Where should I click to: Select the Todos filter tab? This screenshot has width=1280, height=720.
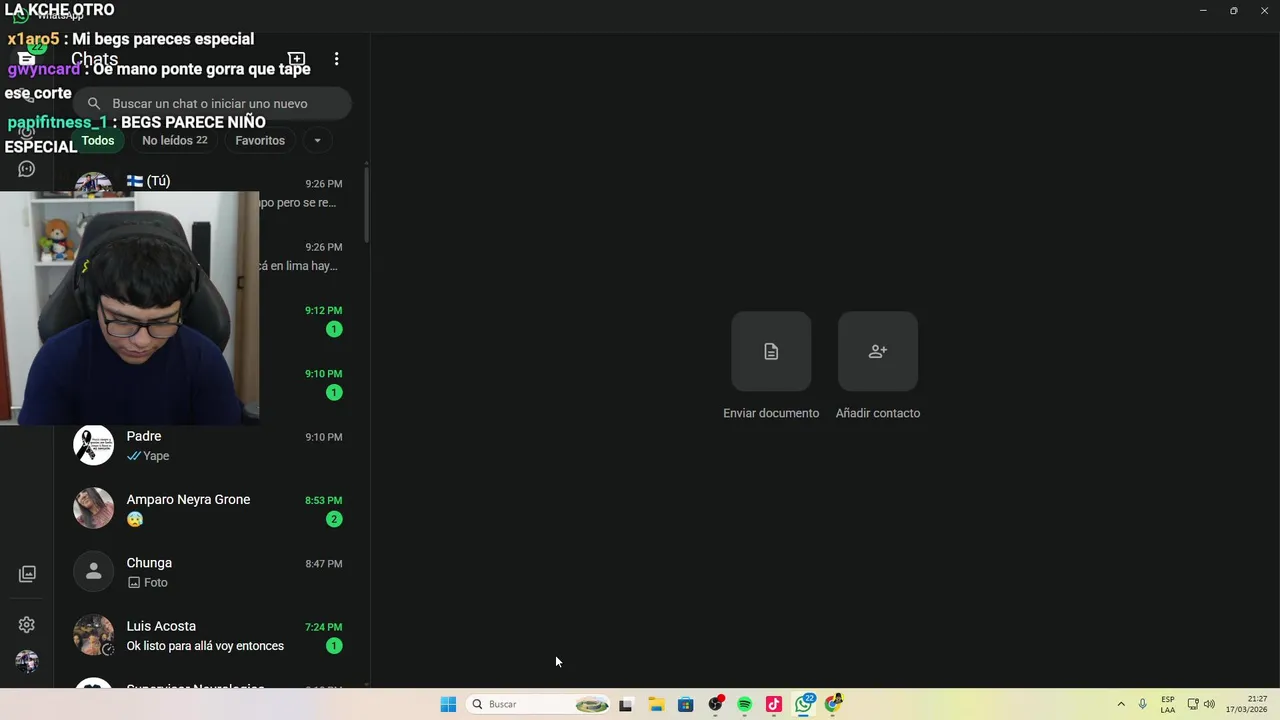coord(98,141)
